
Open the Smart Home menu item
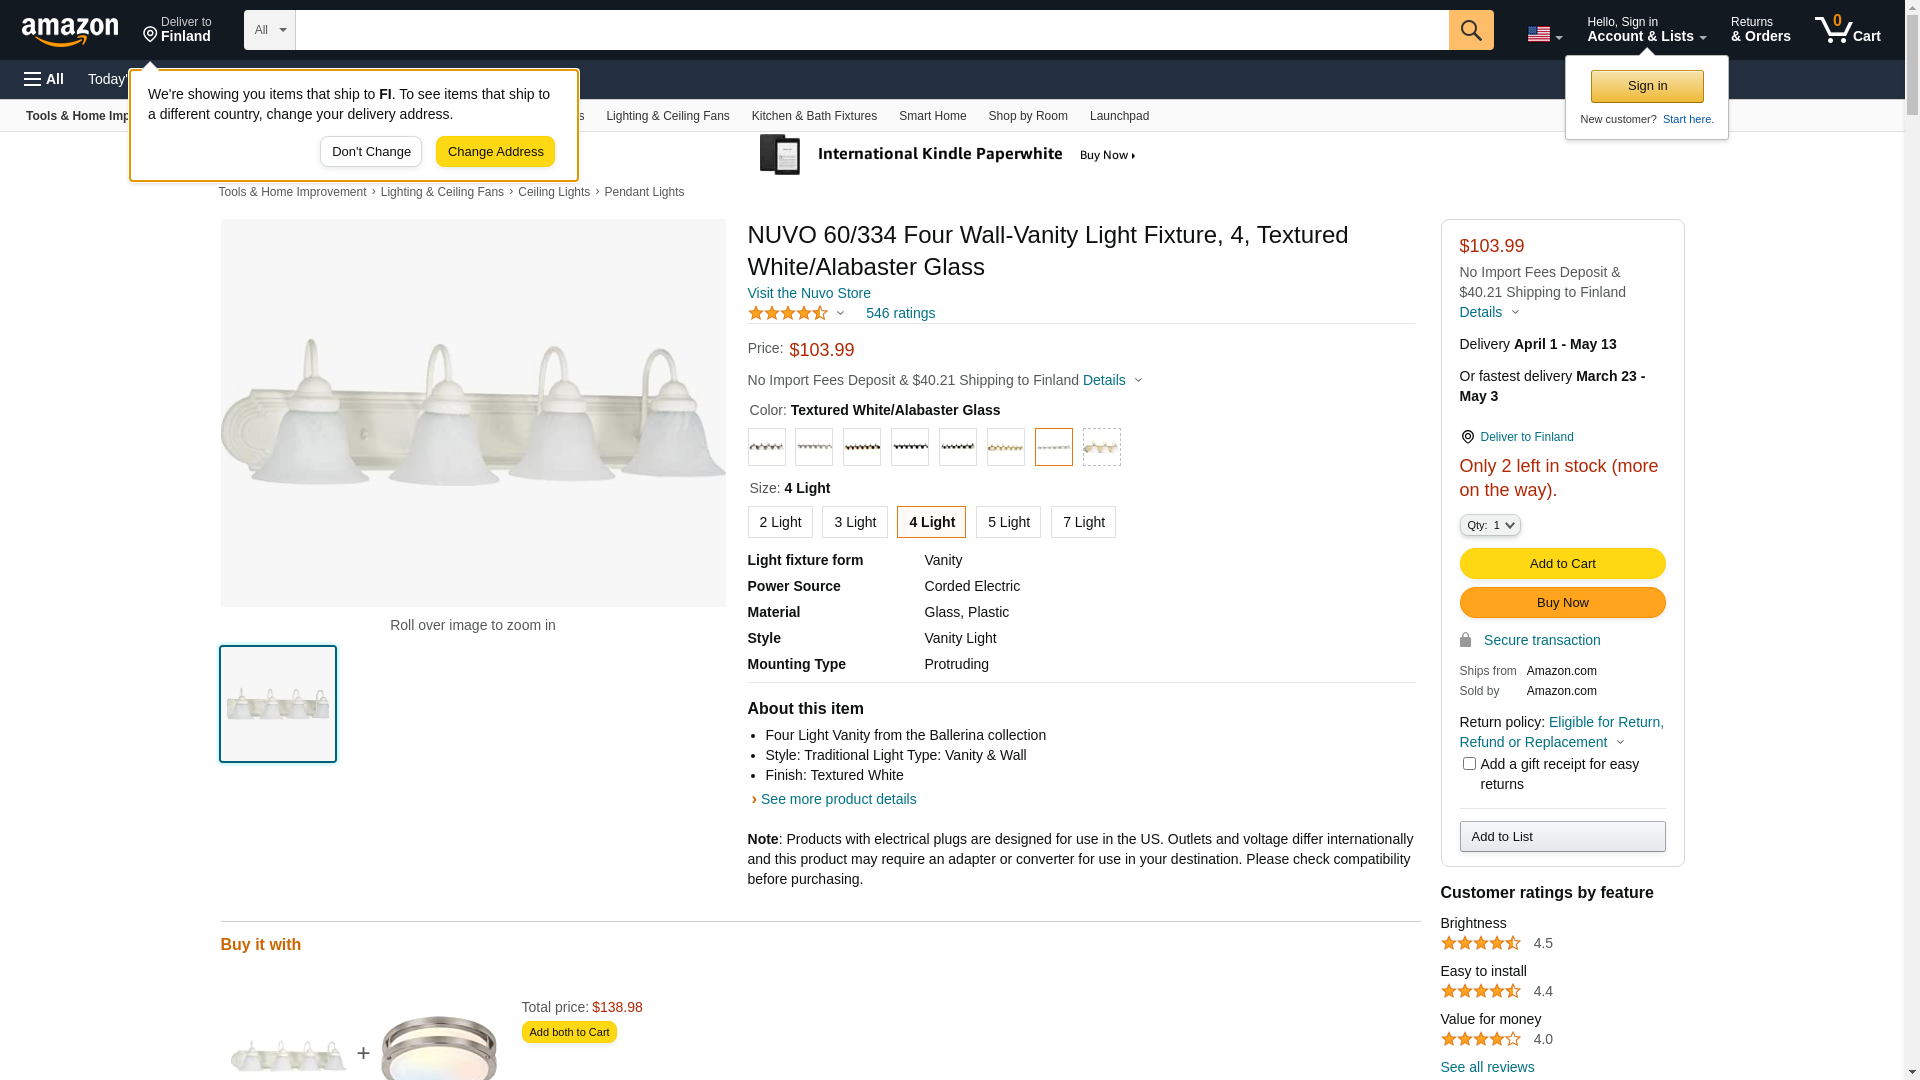[932, 116]
